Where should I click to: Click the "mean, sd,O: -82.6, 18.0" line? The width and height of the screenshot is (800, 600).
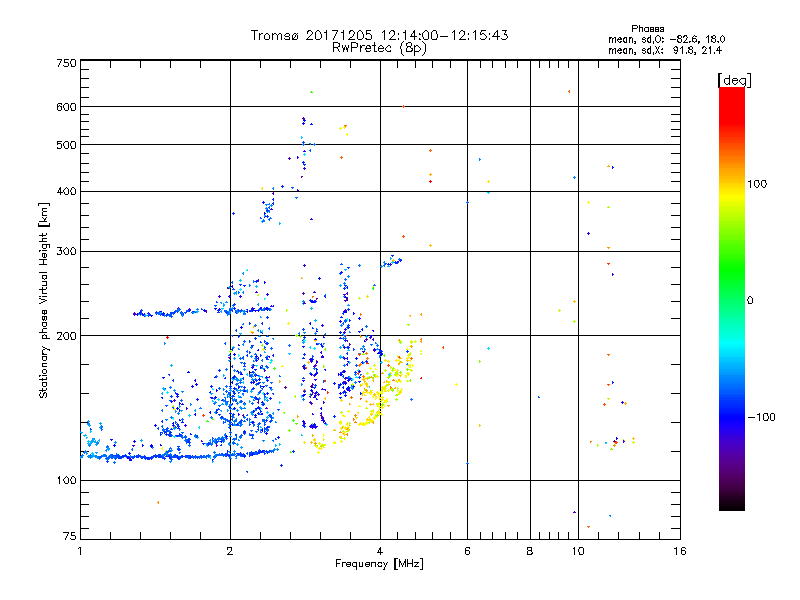coord(666,39)
